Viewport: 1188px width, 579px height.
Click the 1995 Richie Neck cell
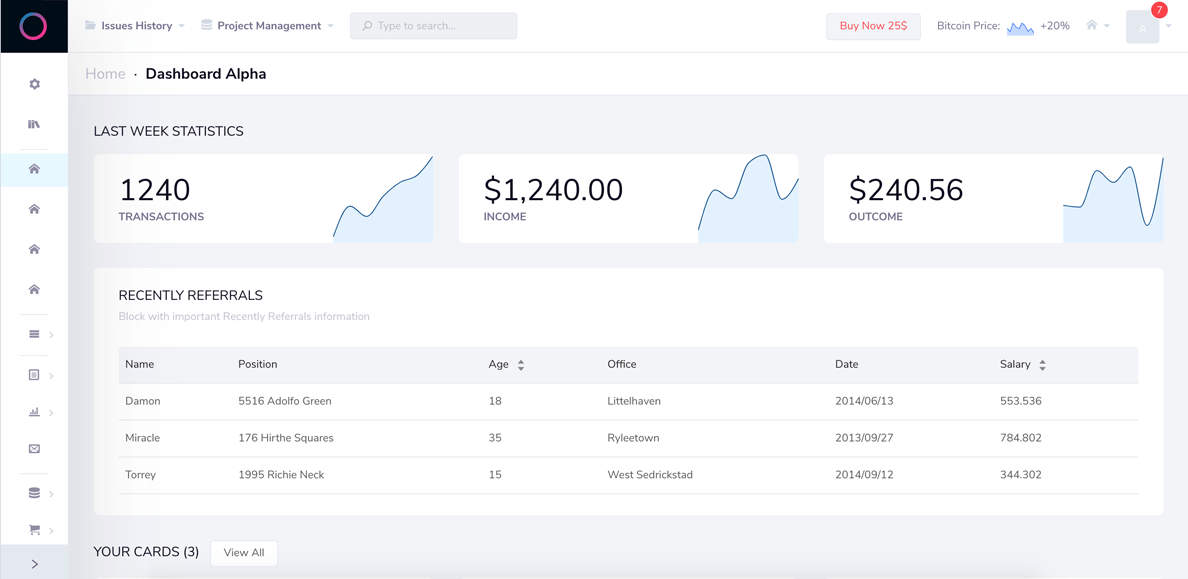(281, 474)
